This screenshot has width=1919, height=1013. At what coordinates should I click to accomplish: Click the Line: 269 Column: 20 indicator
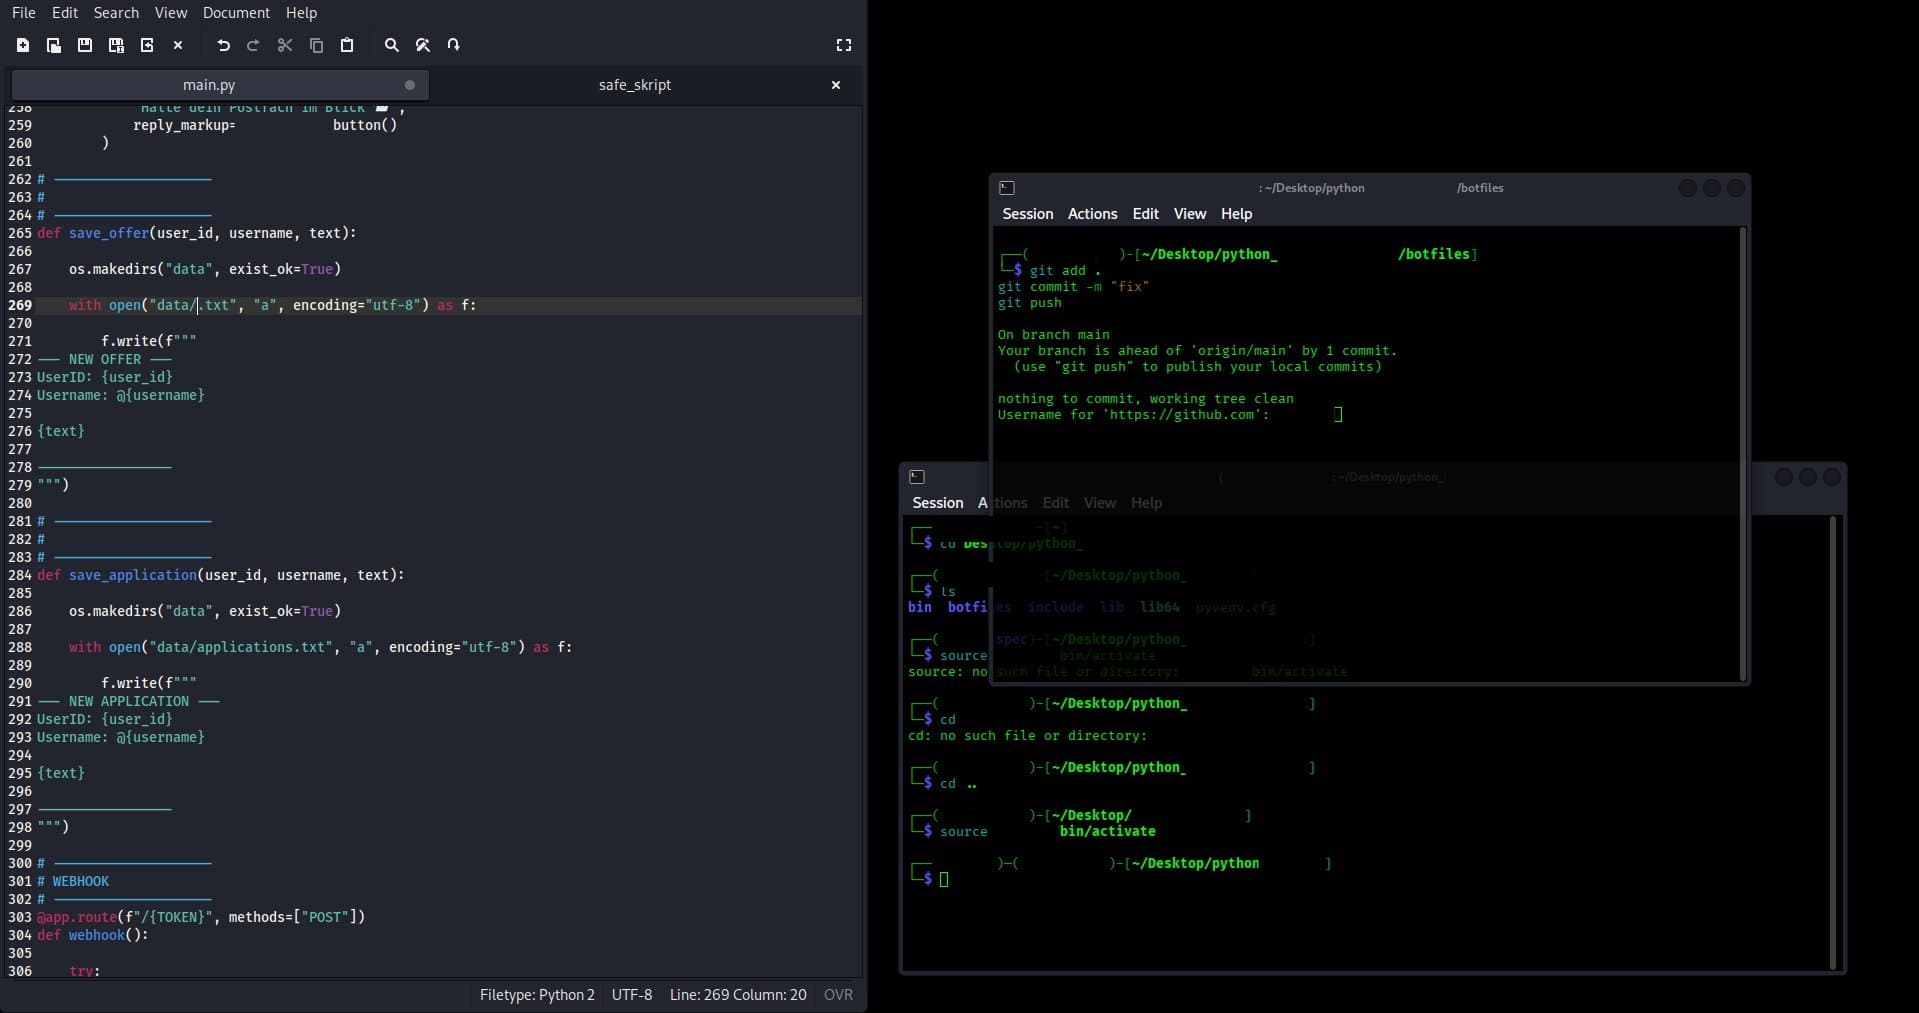coord(738,995)
